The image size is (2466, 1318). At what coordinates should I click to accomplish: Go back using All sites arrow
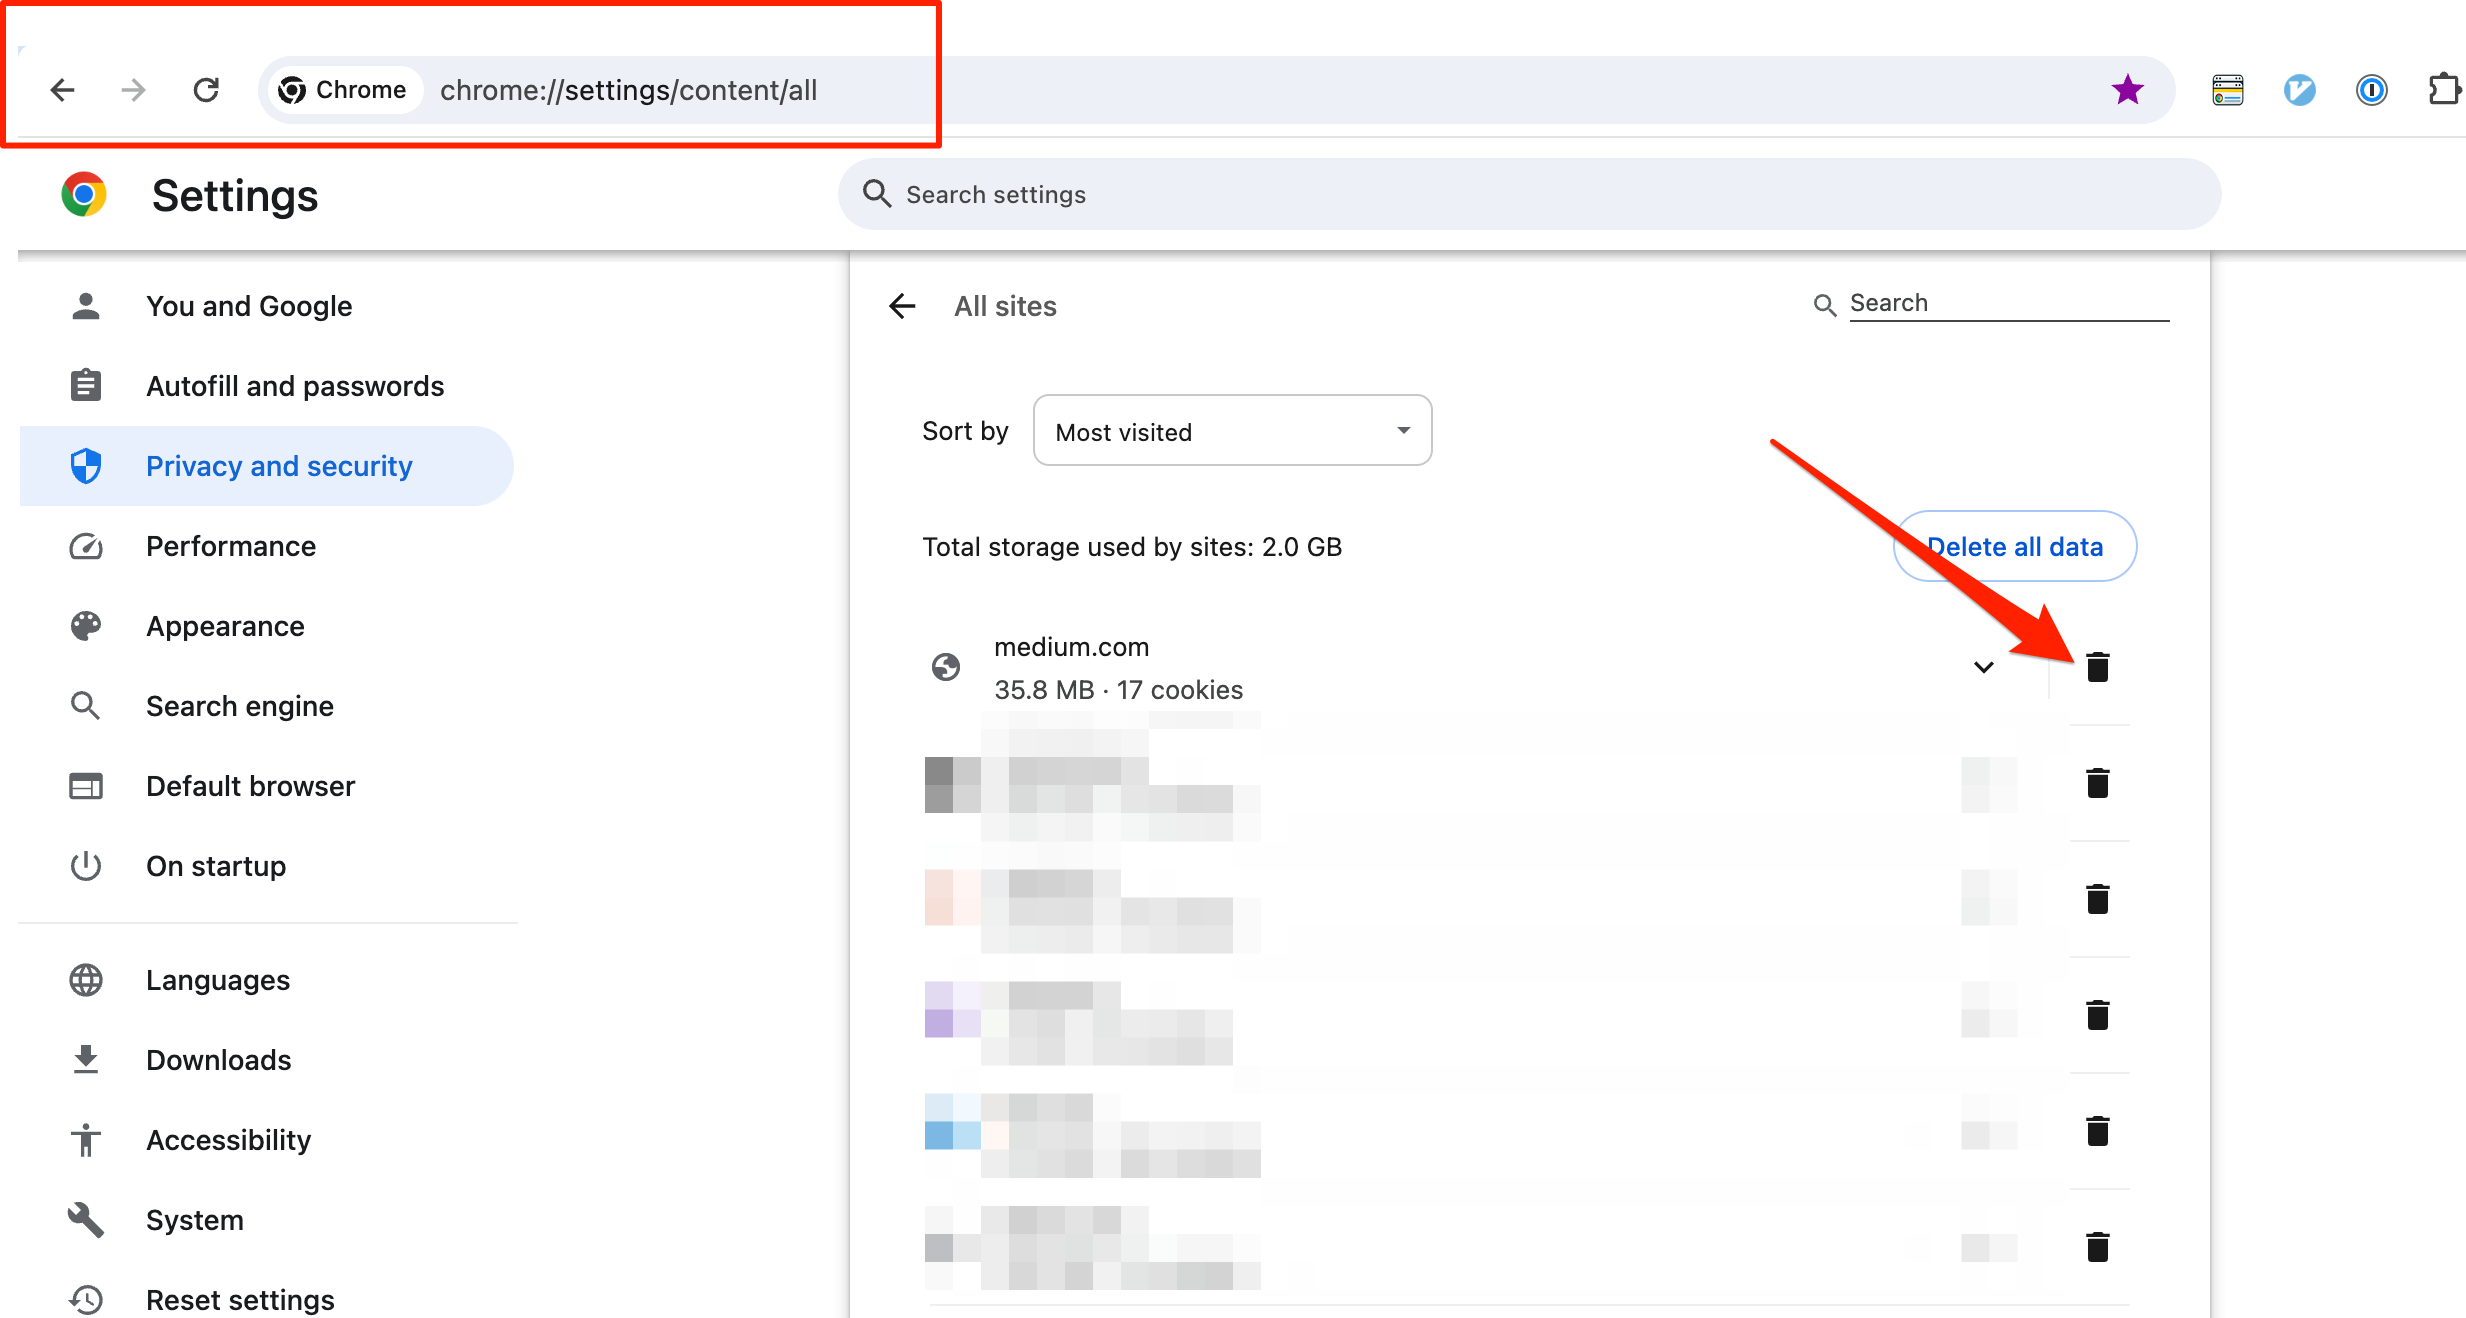(x=902, y=306)
